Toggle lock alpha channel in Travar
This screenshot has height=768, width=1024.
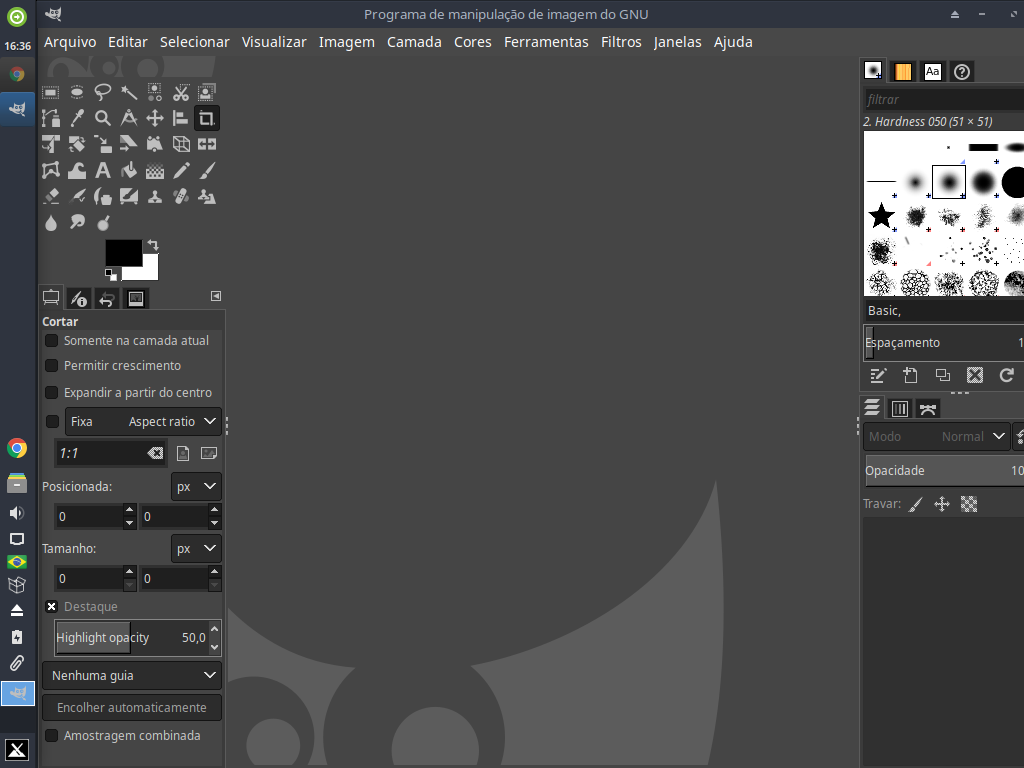tap(969, 504)
